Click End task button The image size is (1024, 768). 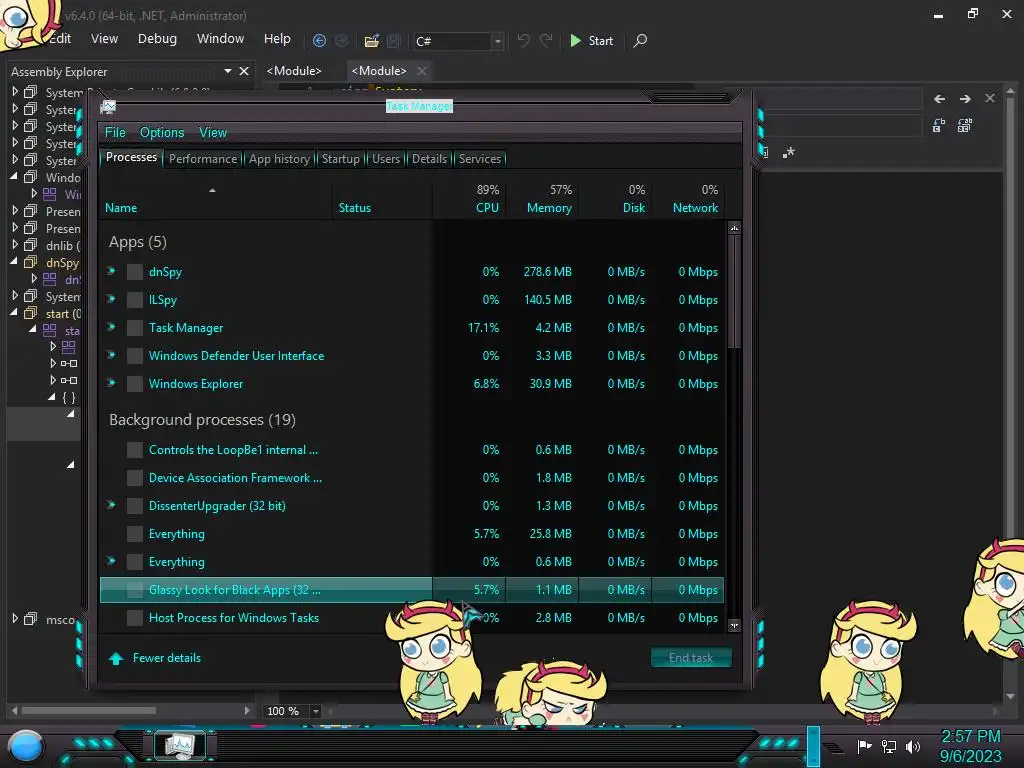coord(691,658)
